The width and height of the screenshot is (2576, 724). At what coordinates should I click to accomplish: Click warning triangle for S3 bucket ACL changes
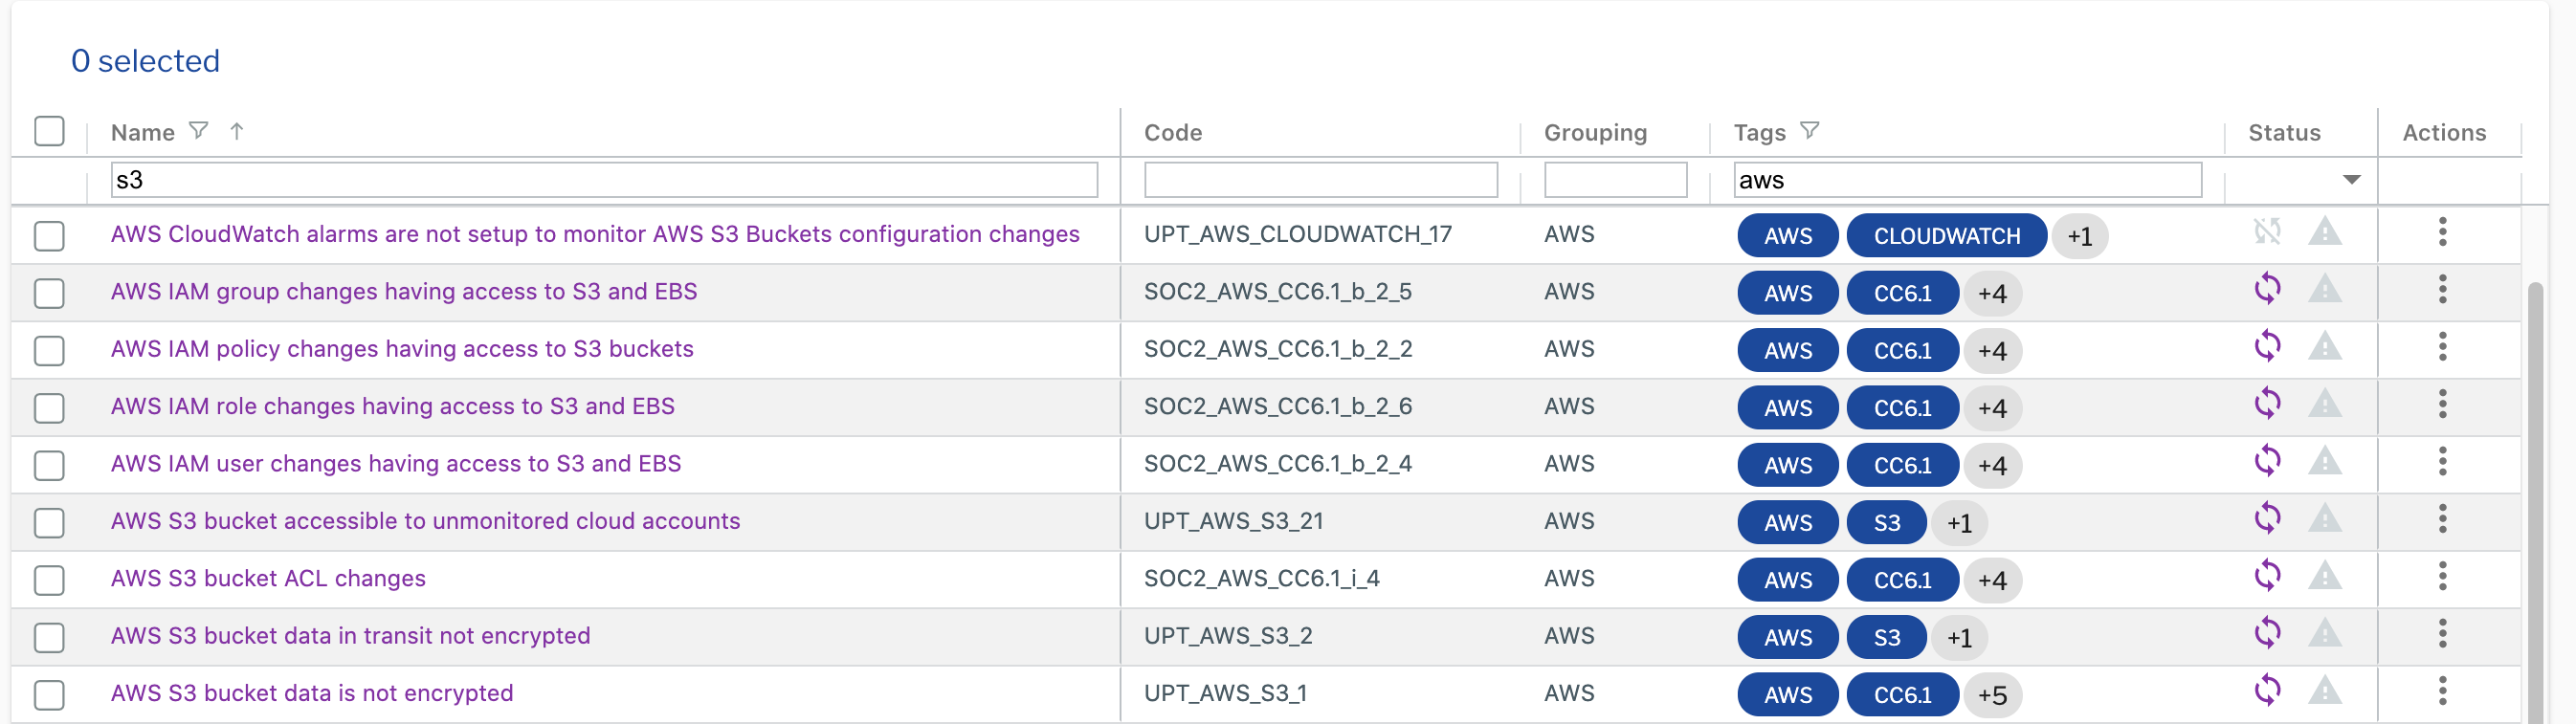point(2325,576)
